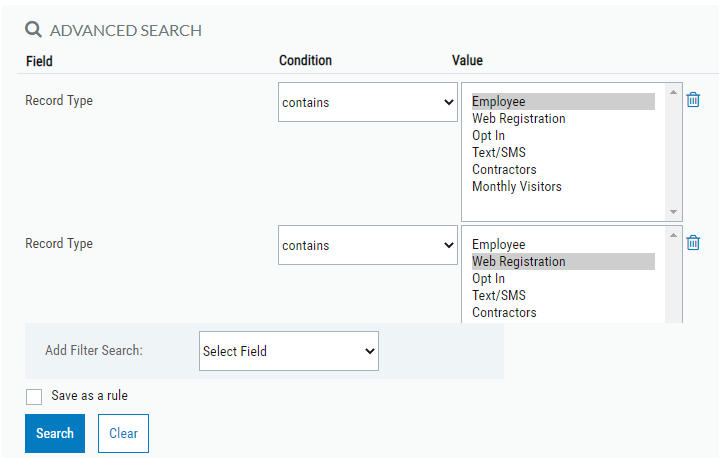Expand the Select Field dropdown
Screen dimensions: 719x458
(x=288, y=351)
